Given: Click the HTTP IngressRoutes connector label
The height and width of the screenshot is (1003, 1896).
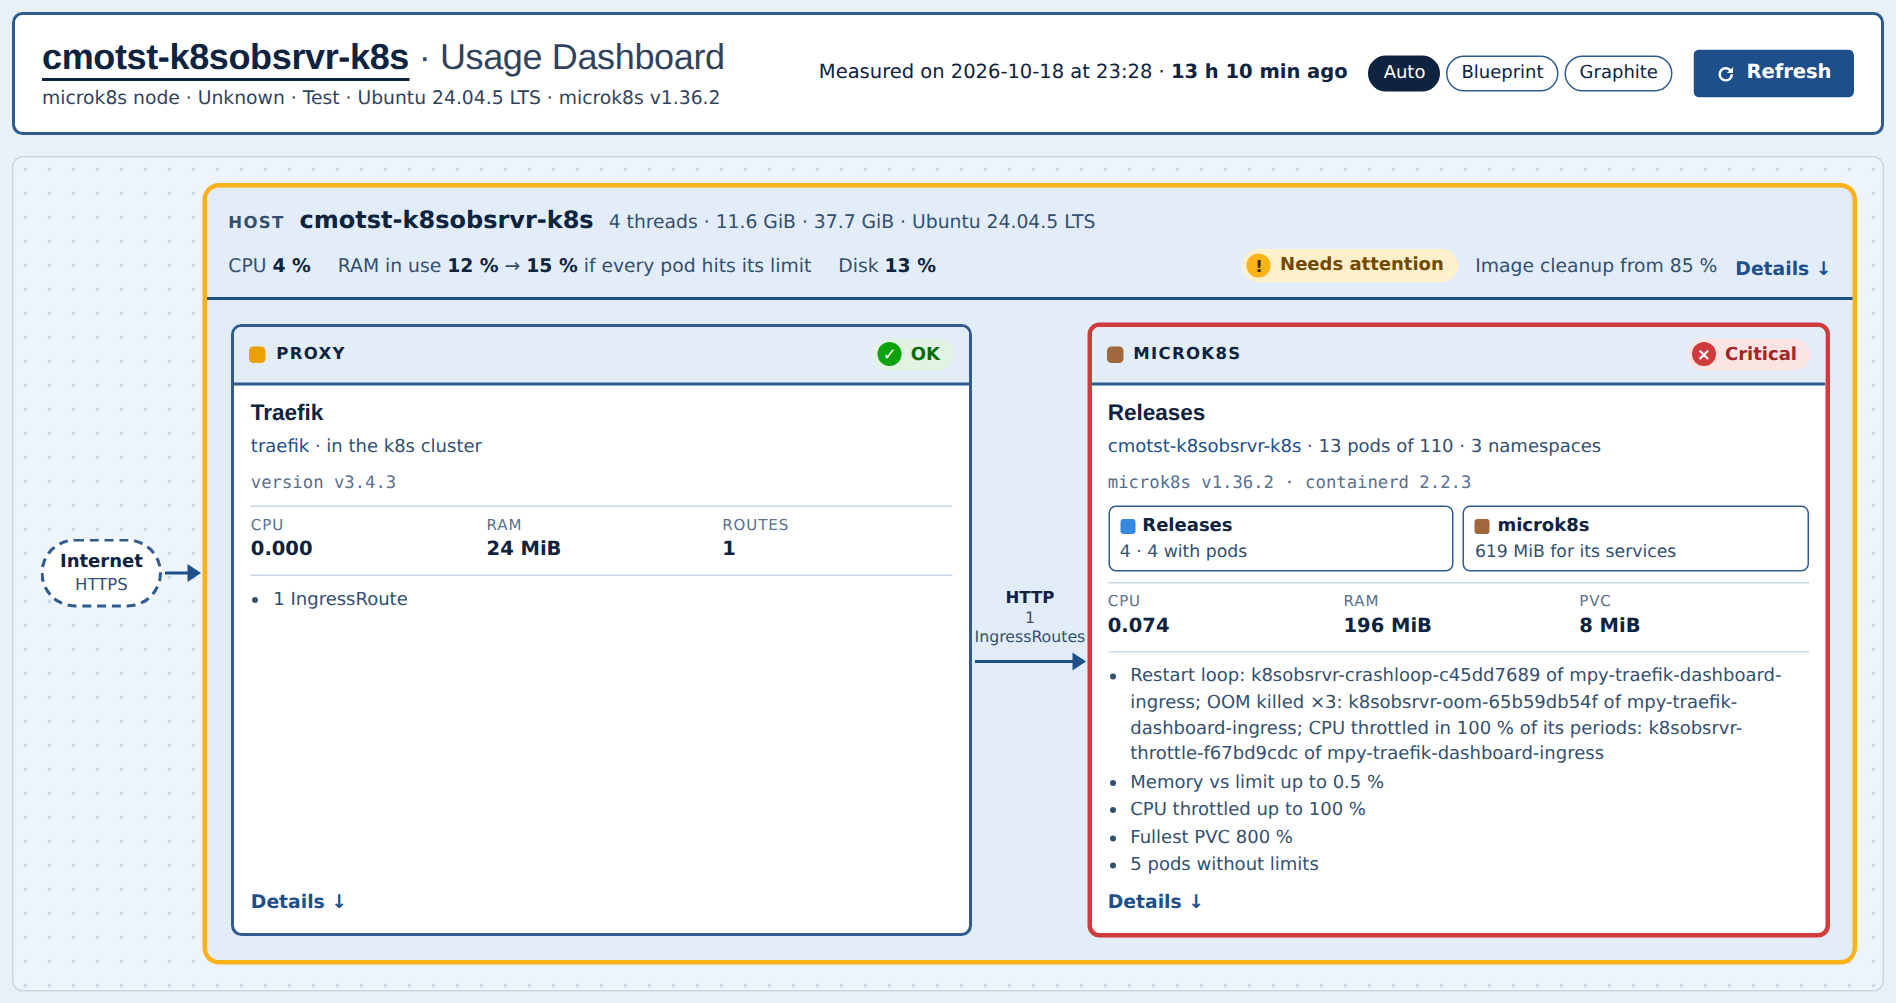Looking at the screenshot, I should coord(1029,616).
